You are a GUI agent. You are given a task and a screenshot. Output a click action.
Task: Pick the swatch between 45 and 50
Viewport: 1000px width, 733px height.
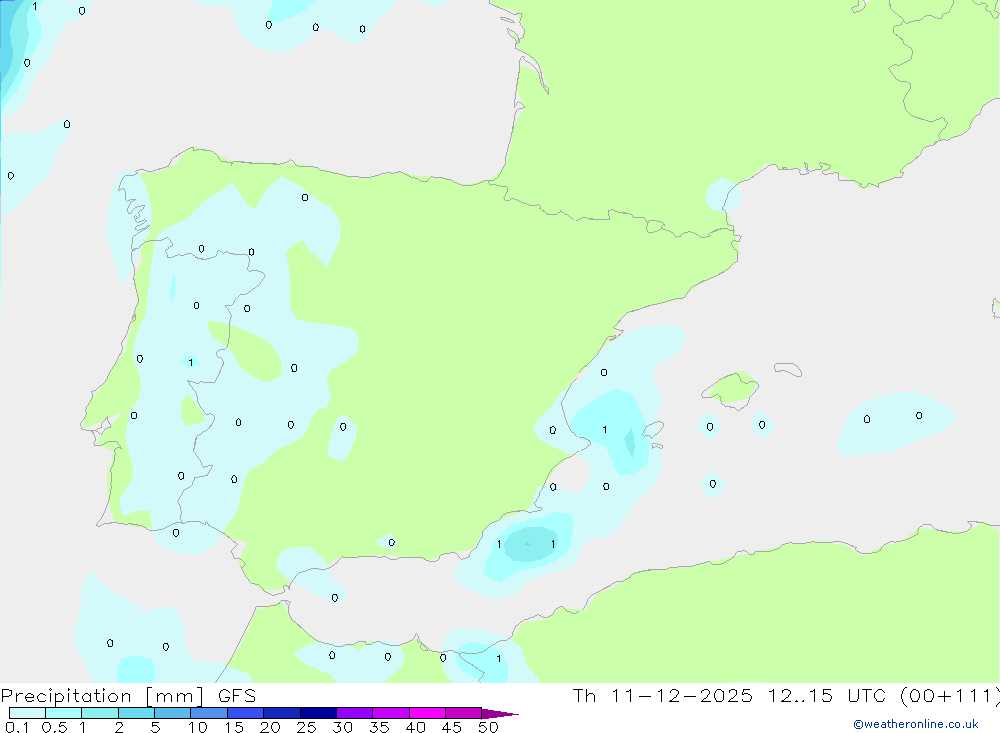(464, 713)
